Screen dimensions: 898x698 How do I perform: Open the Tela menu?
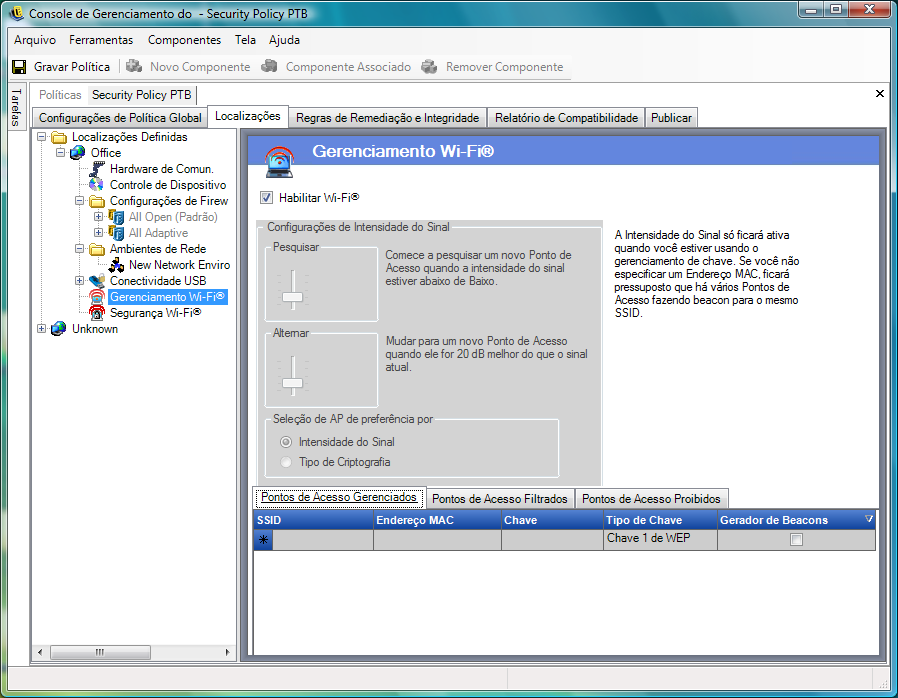[x=245, y=40]
